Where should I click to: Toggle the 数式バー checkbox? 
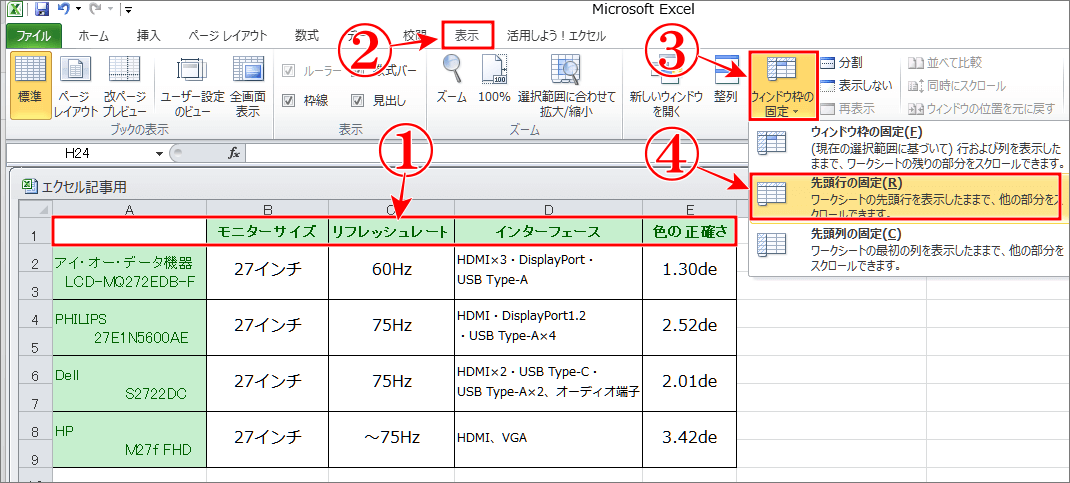(358, 71)
